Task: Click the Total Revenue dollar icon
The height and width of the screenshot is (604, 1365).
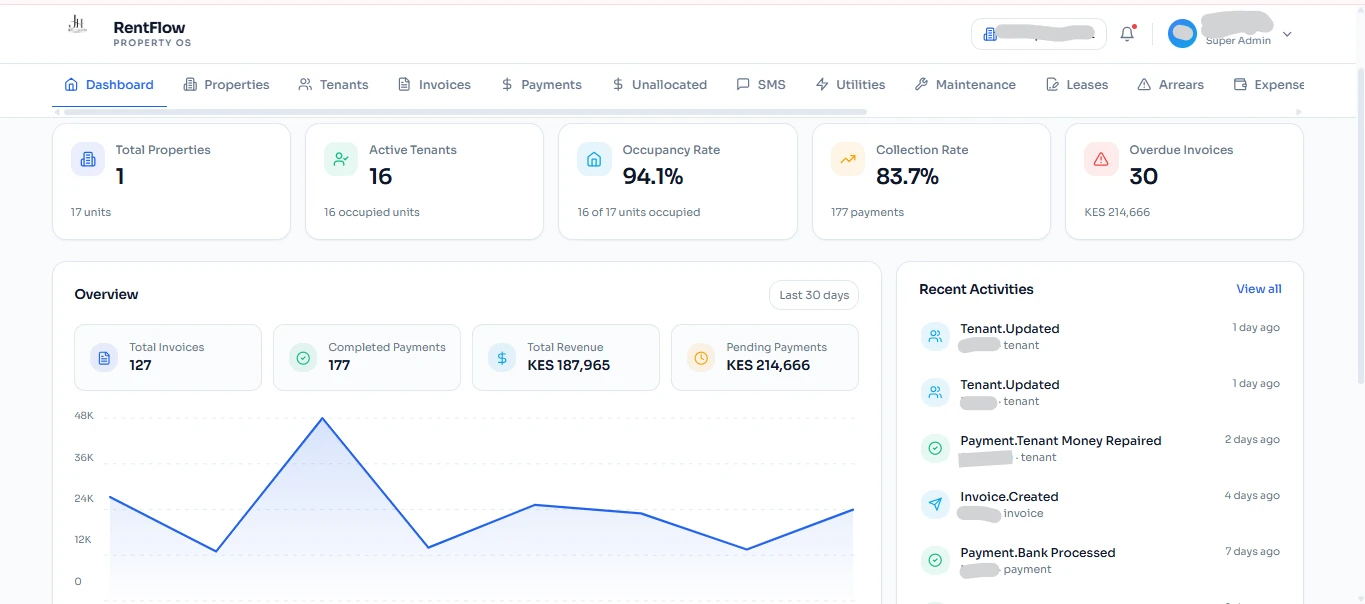Action: click(x=502, y=357)
